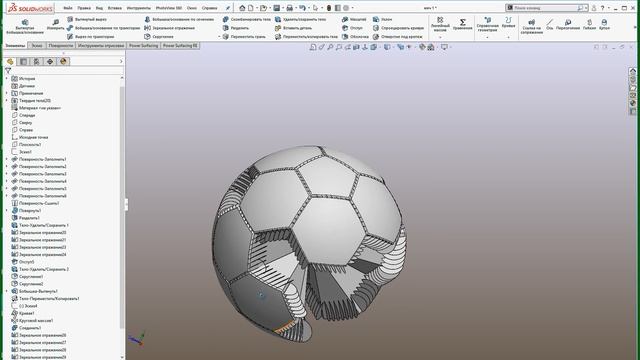Image resolution: width=640 pixels, height=360 pixels.
Task: Open the Инструменты menu
Action: (139, 8)
